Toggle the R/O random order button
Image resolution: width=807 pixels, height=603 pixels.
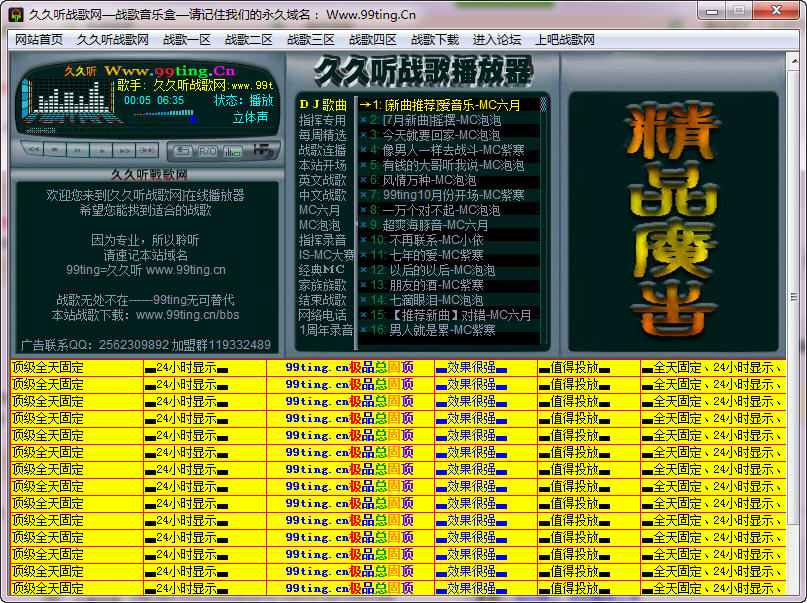[x=208, y=151]
